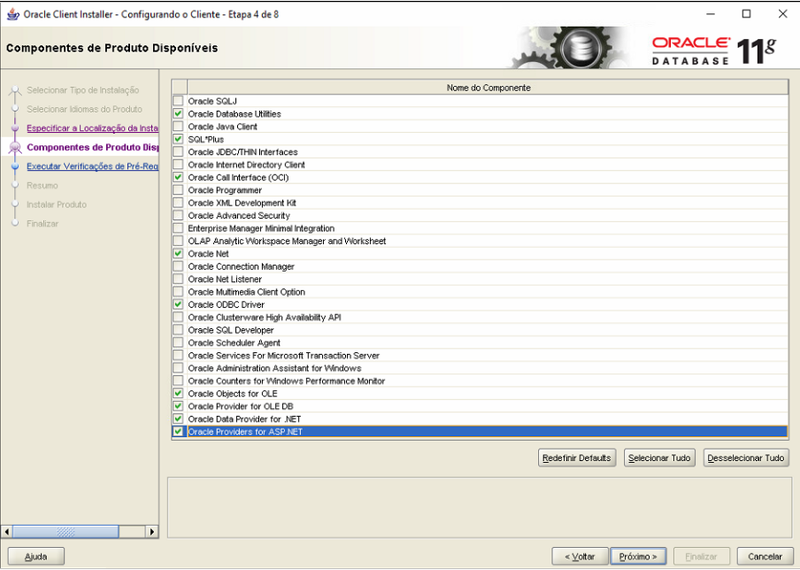This screenshot has width=800, height=570.
Task: Check Oracle Scheduler Agent checkbox
Action: [178, 343]
